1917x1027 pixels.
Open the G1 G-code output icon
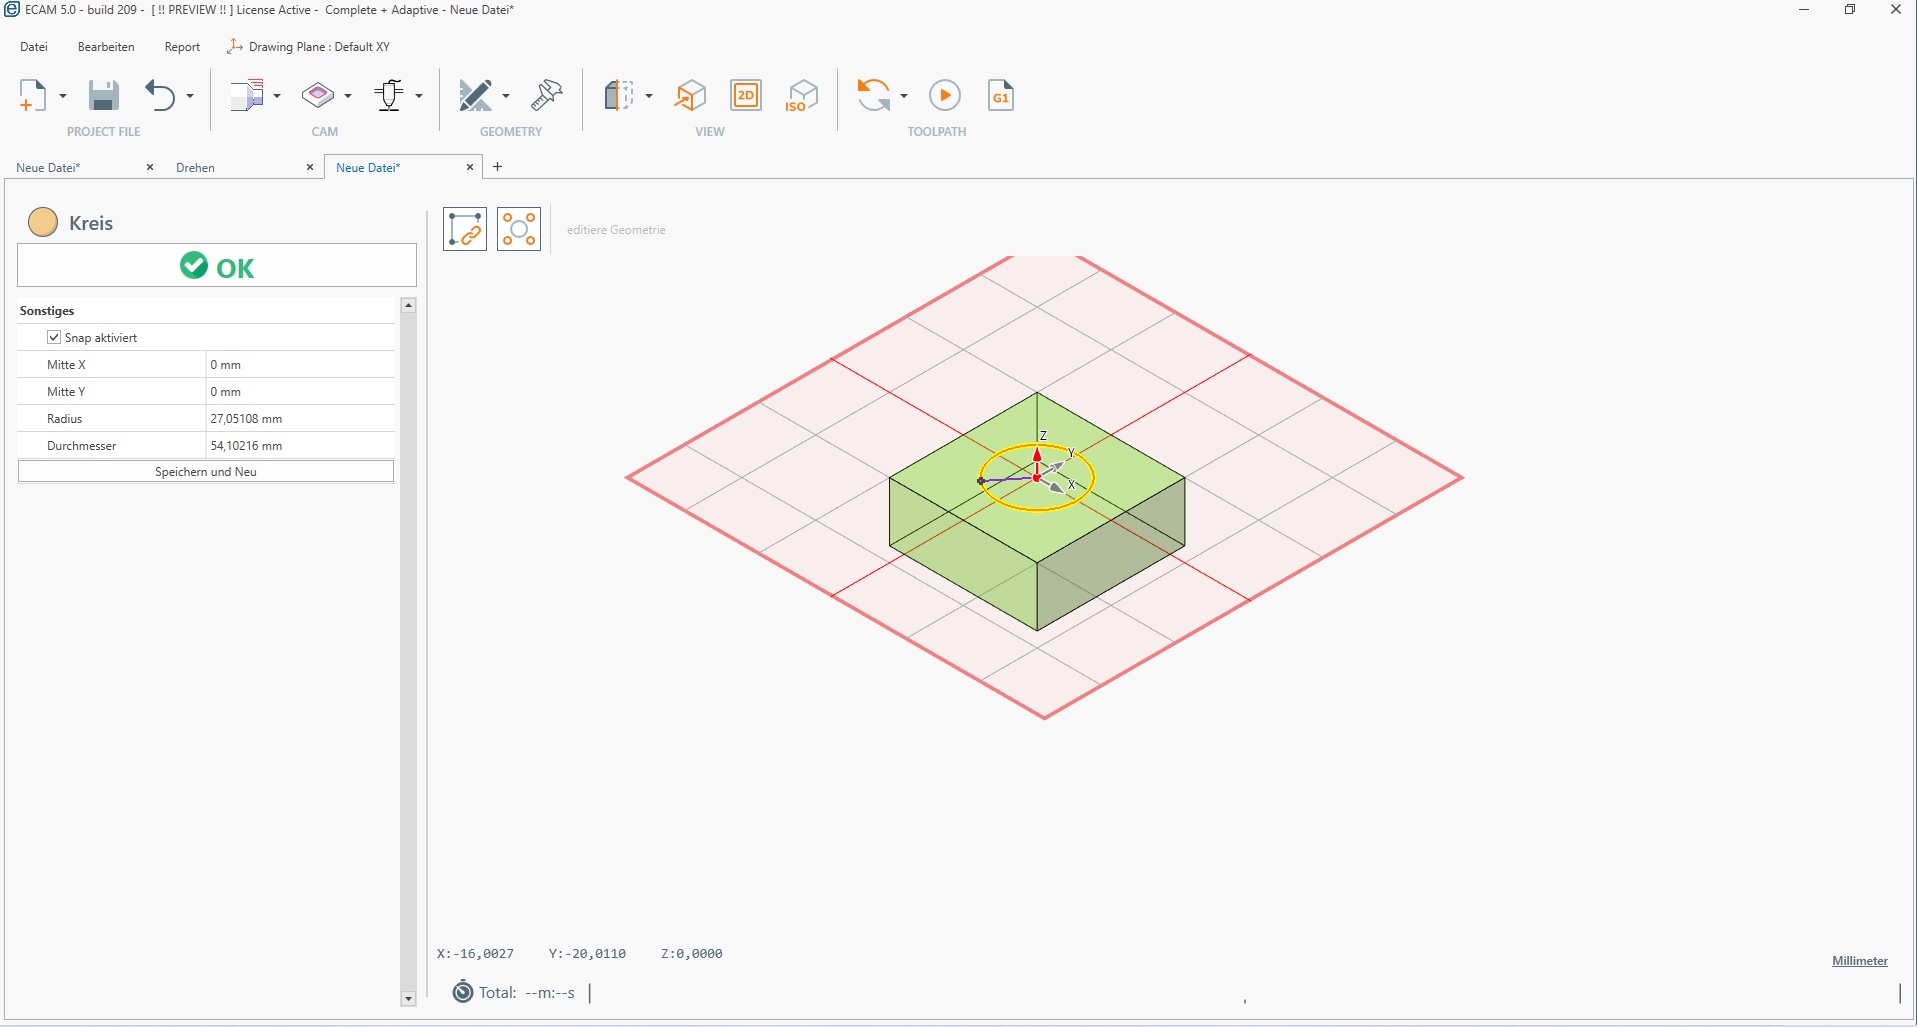click(x=1000, y=96)
